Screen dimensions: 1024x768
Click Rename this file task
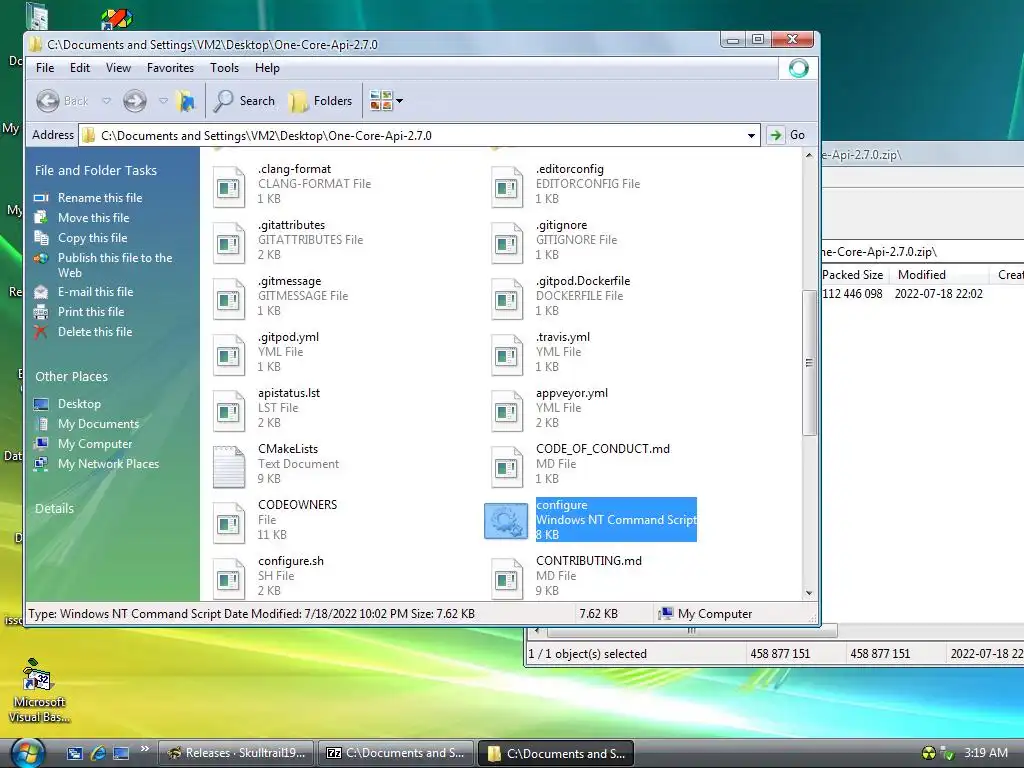(x=100, y=198)
